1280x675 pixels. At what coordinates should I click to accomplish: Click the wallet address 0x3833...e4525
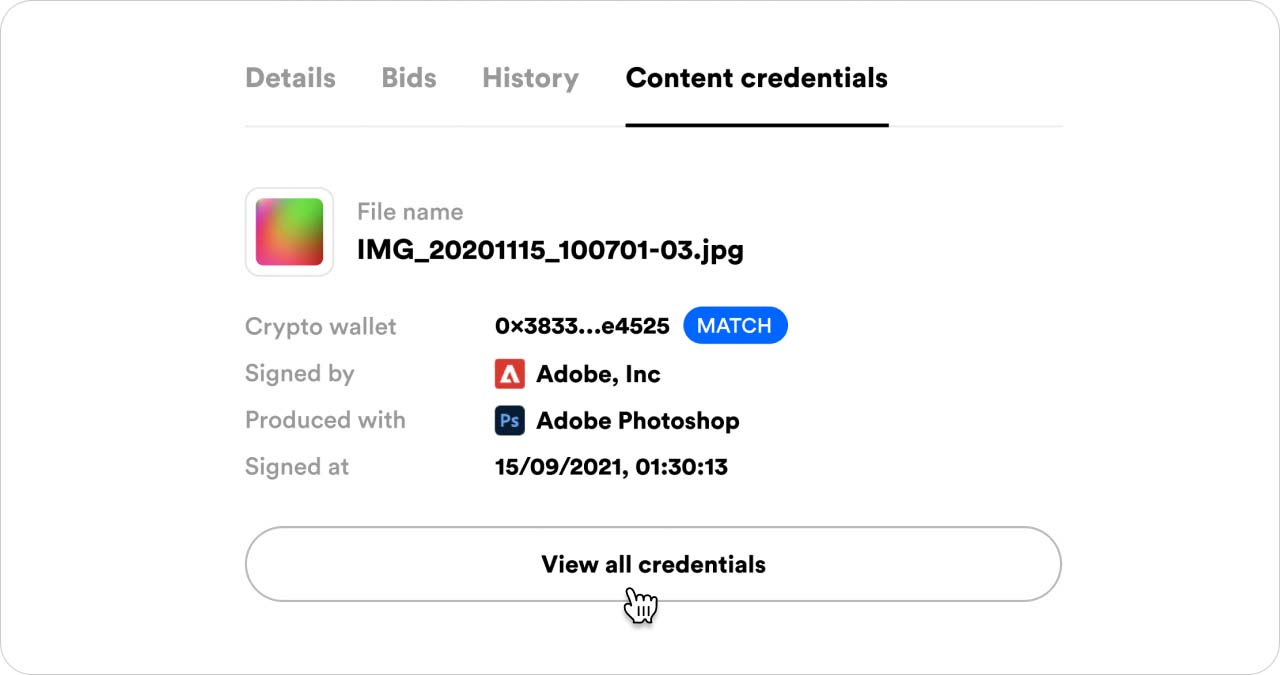click(582, 327)
